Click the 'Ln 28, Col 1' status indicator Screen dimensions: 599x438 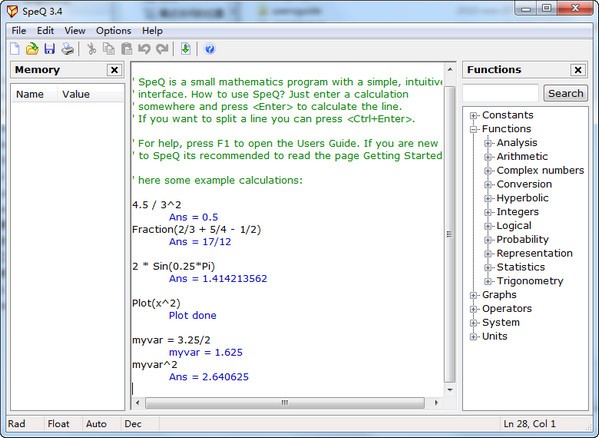529,424
